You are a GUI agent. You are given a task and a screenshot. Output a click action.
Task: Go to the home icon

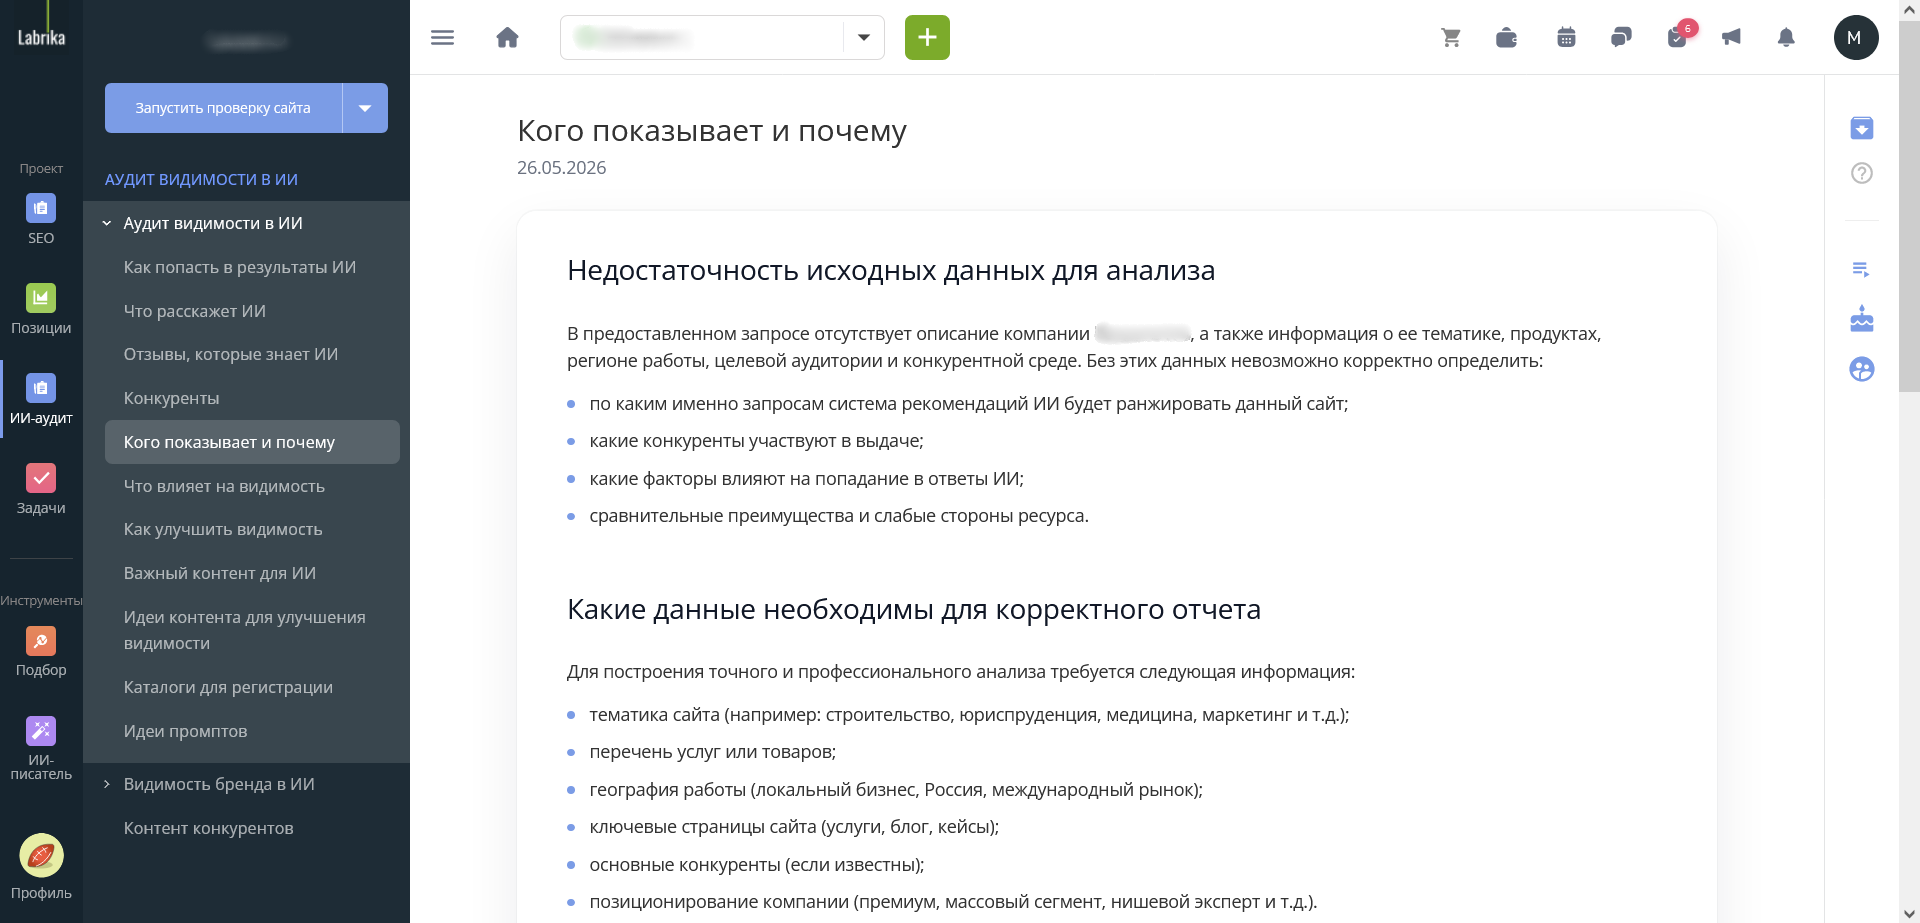pos(507,38)
